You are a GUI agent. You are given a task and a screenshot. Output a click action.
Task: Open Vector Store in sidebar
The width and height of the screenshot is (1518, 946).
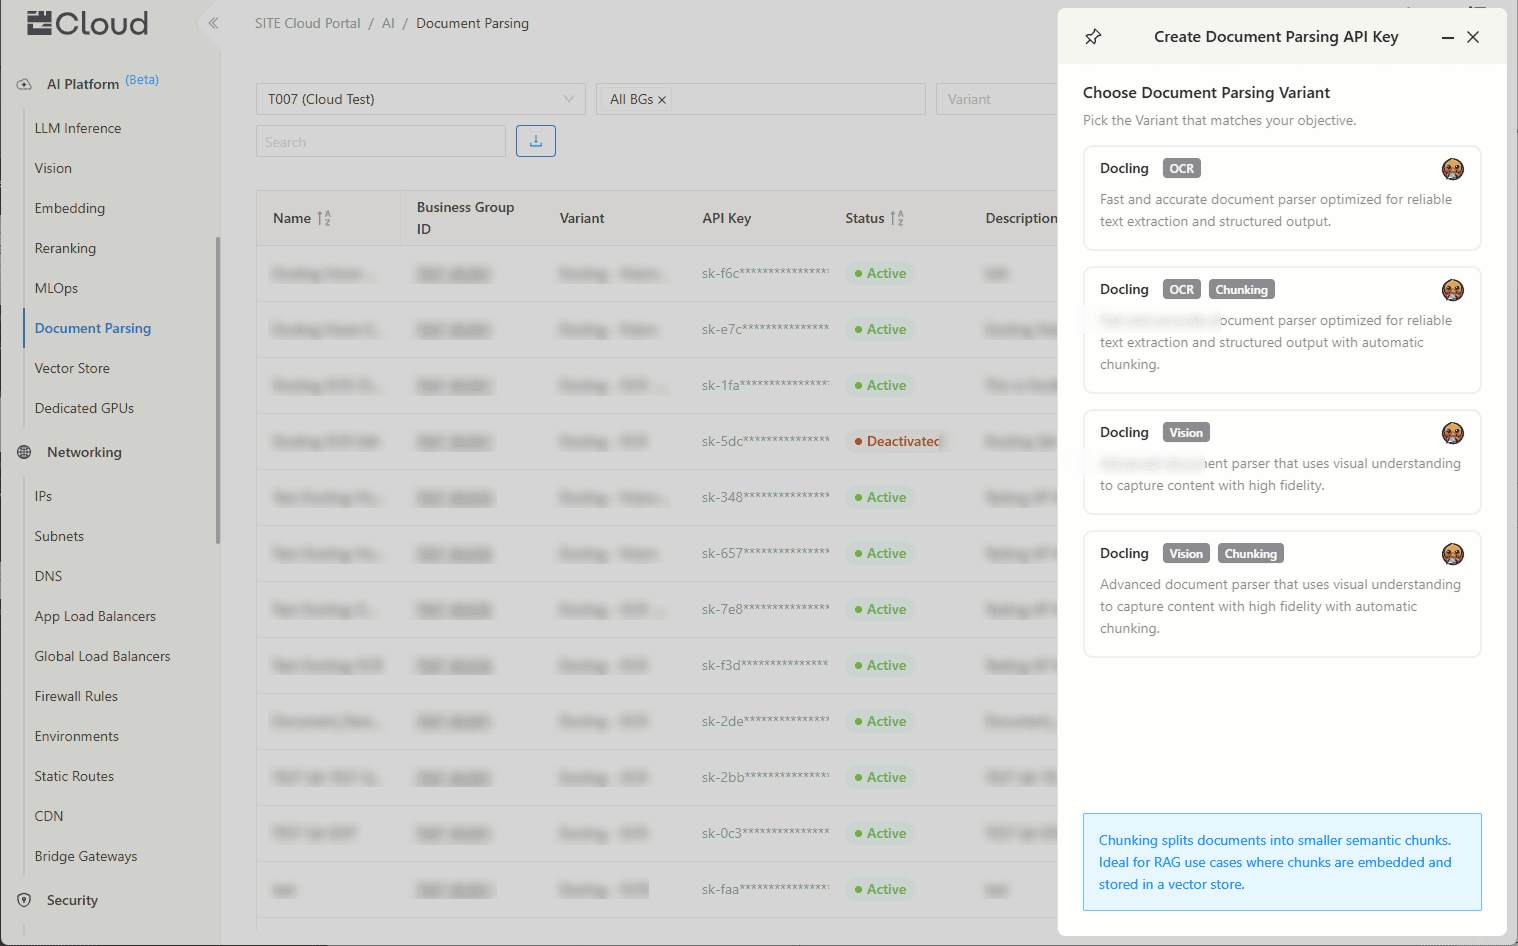tap(72, 368)
